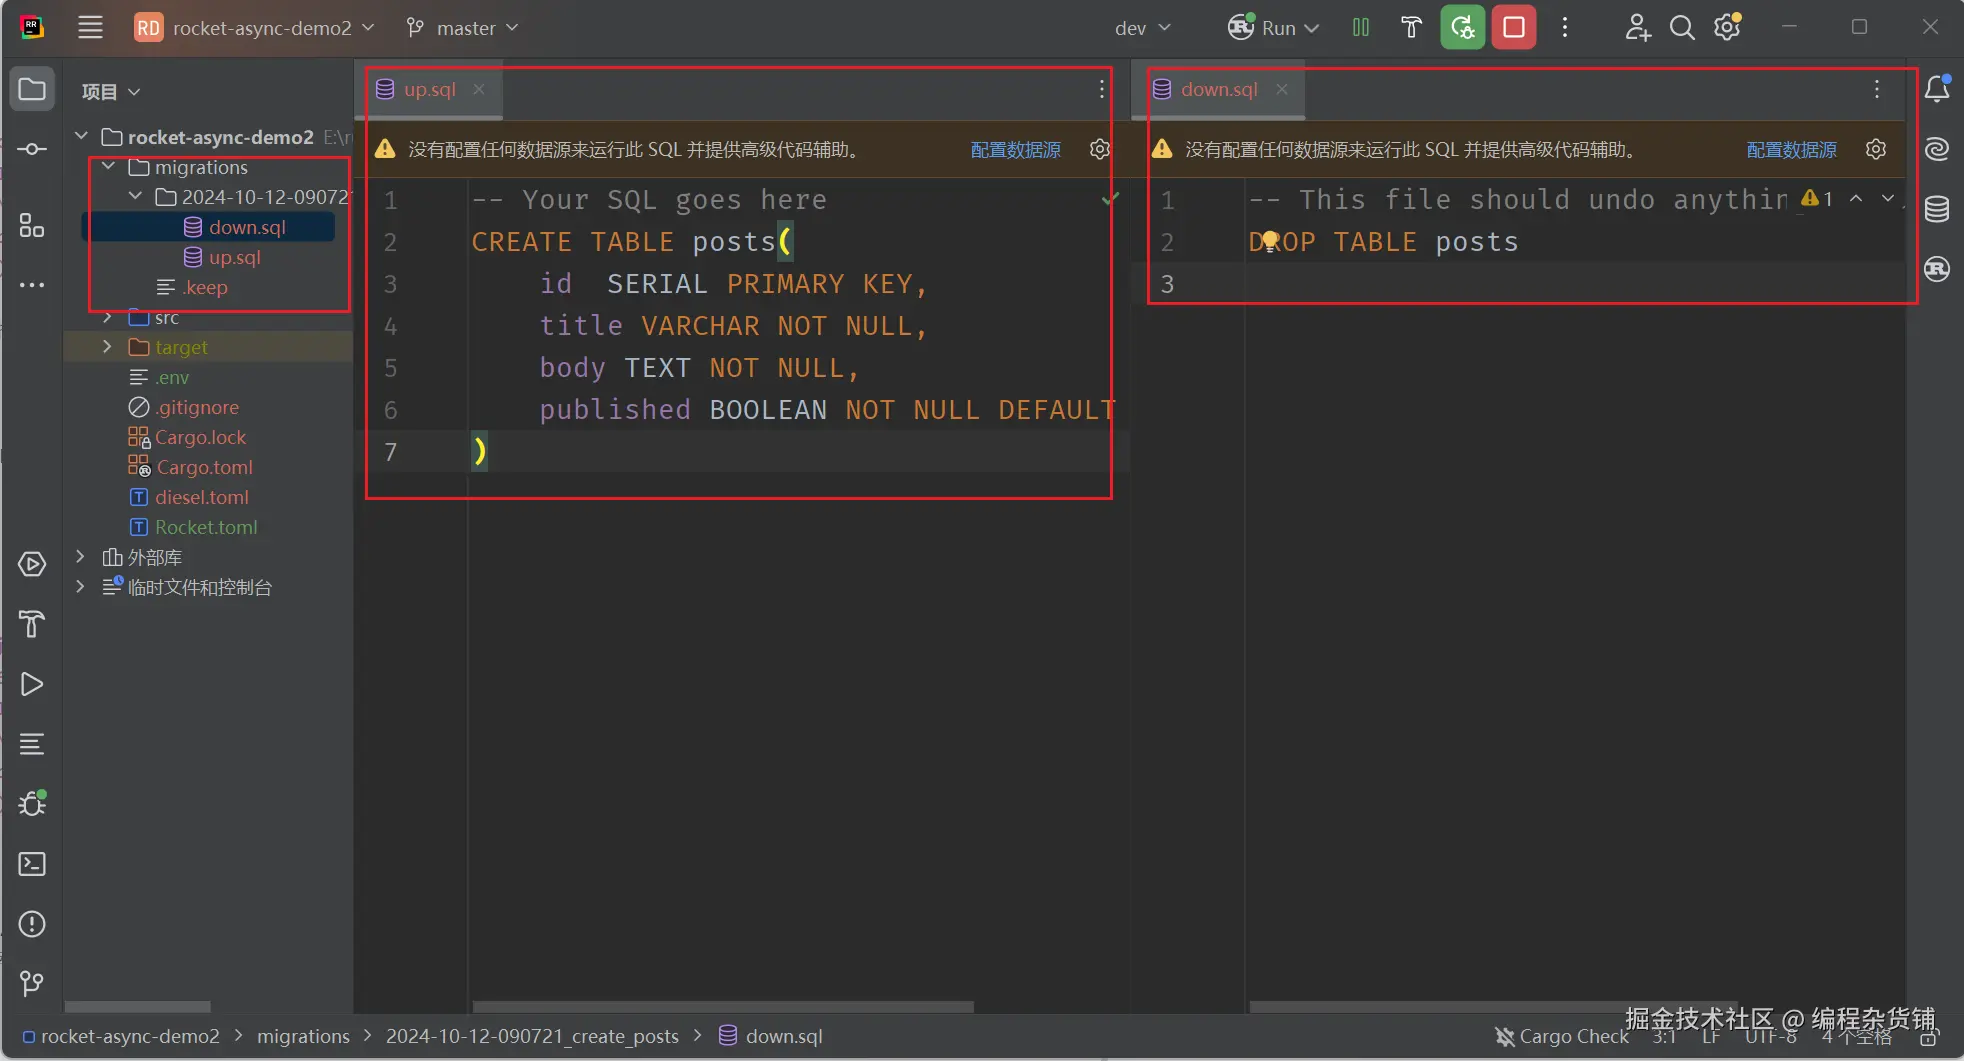Open the main hamburger menu

90,28
